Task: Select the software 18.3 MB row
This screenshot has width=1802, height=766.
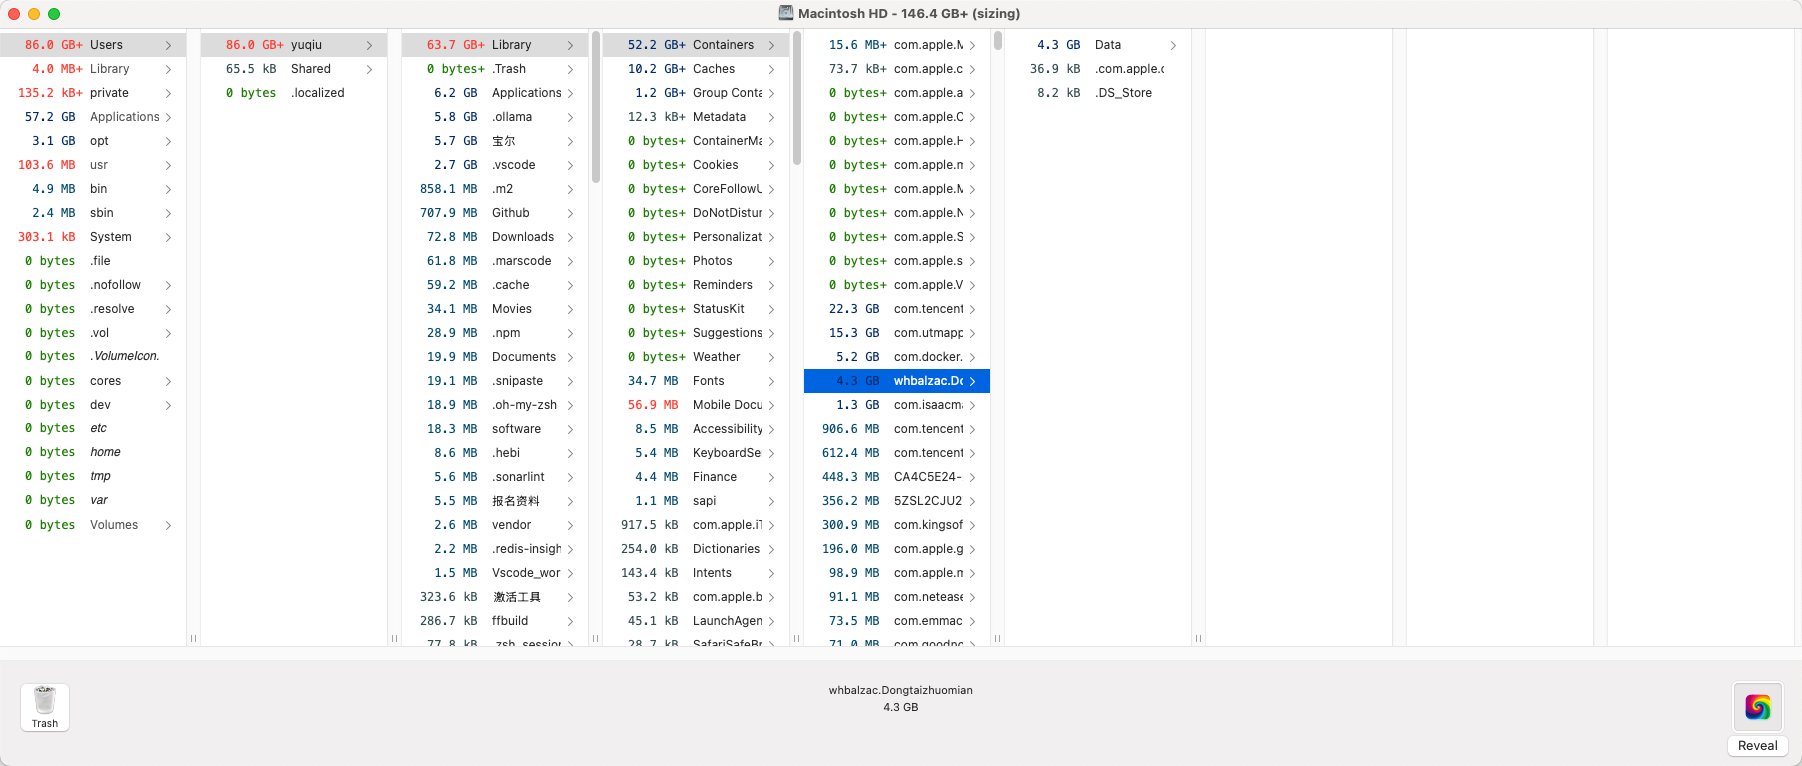Action: tap(495, 429)
